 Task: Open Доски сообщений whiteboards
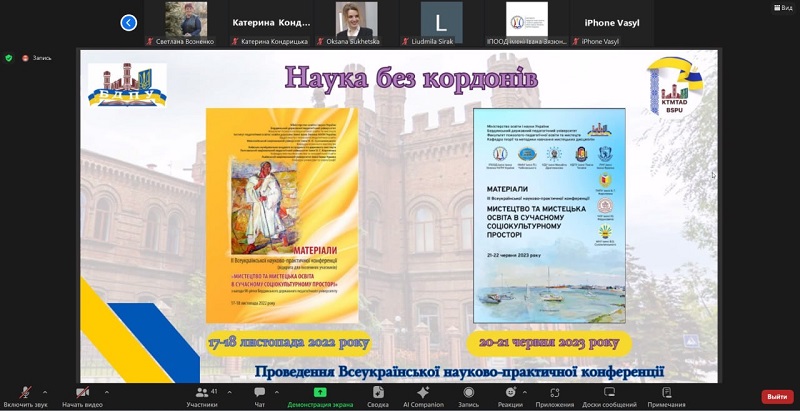point(609,397)
